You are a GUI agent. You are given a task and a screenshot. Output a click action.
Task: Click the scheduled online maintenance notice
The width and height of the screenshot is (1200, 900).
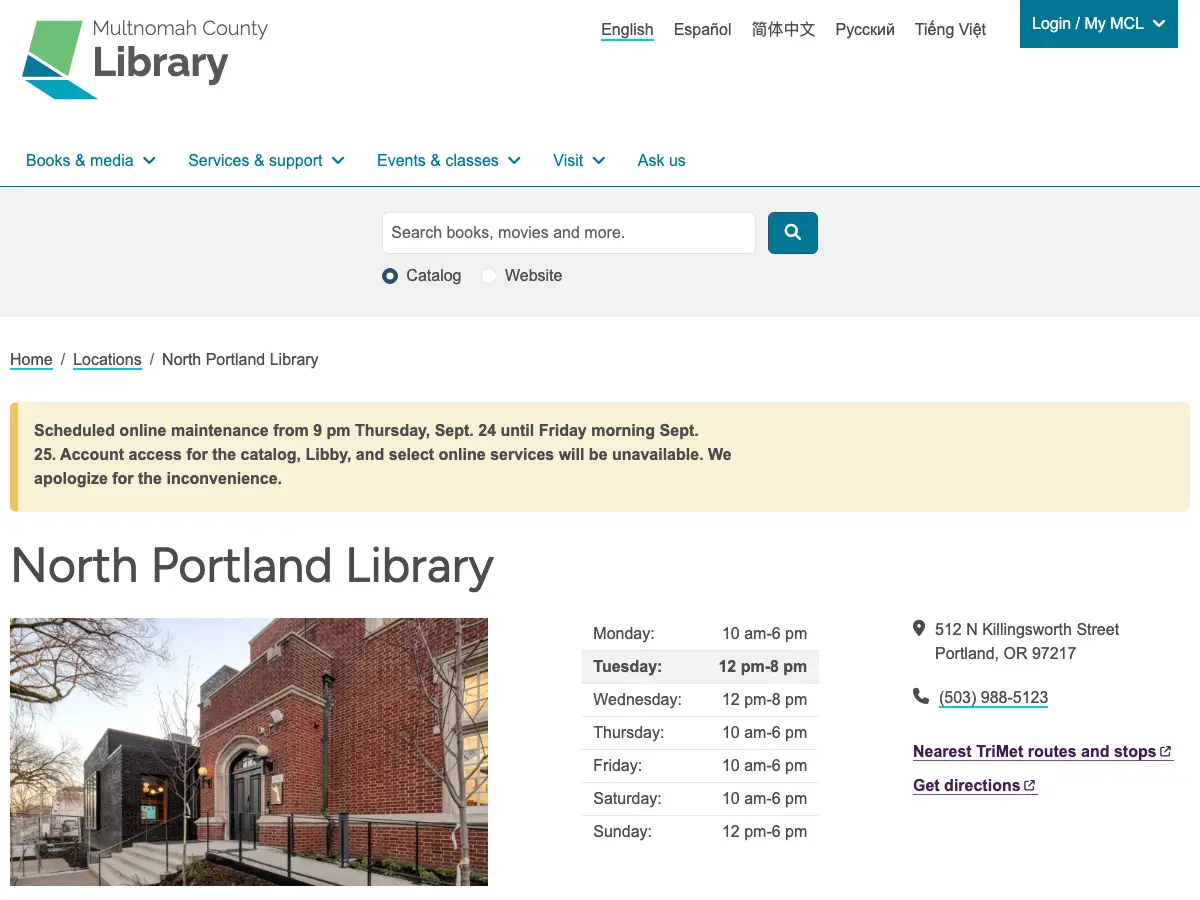point(600,456)
